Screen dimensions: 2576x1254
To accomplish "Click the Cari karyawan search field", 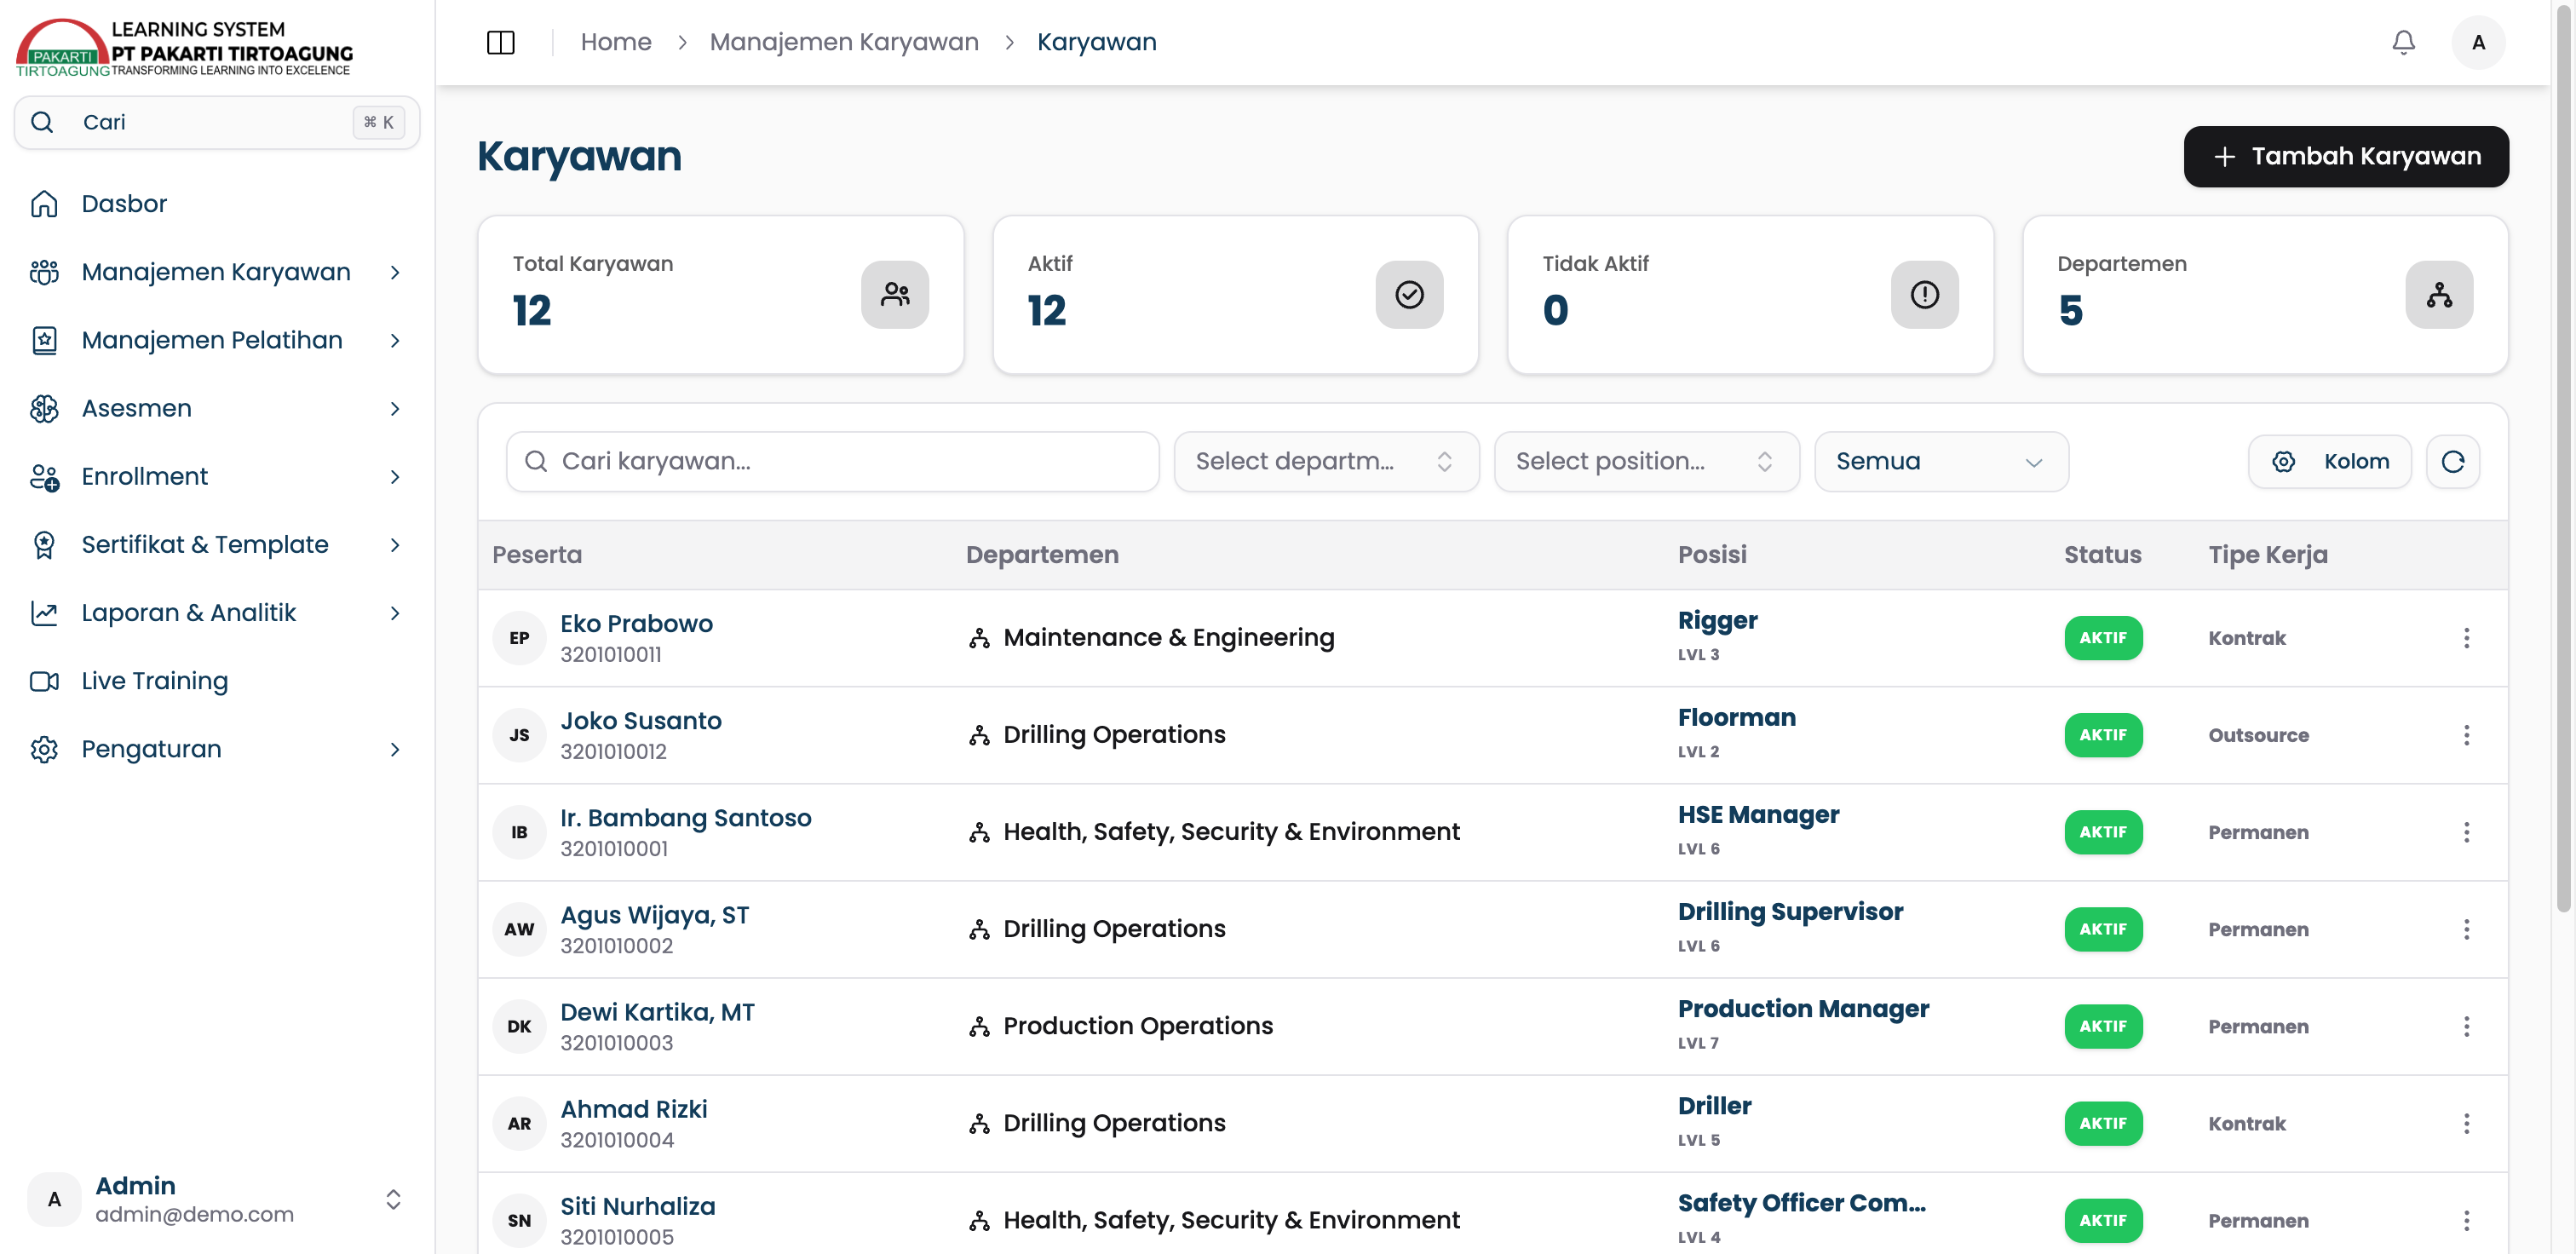I will (x=832, y=461).
